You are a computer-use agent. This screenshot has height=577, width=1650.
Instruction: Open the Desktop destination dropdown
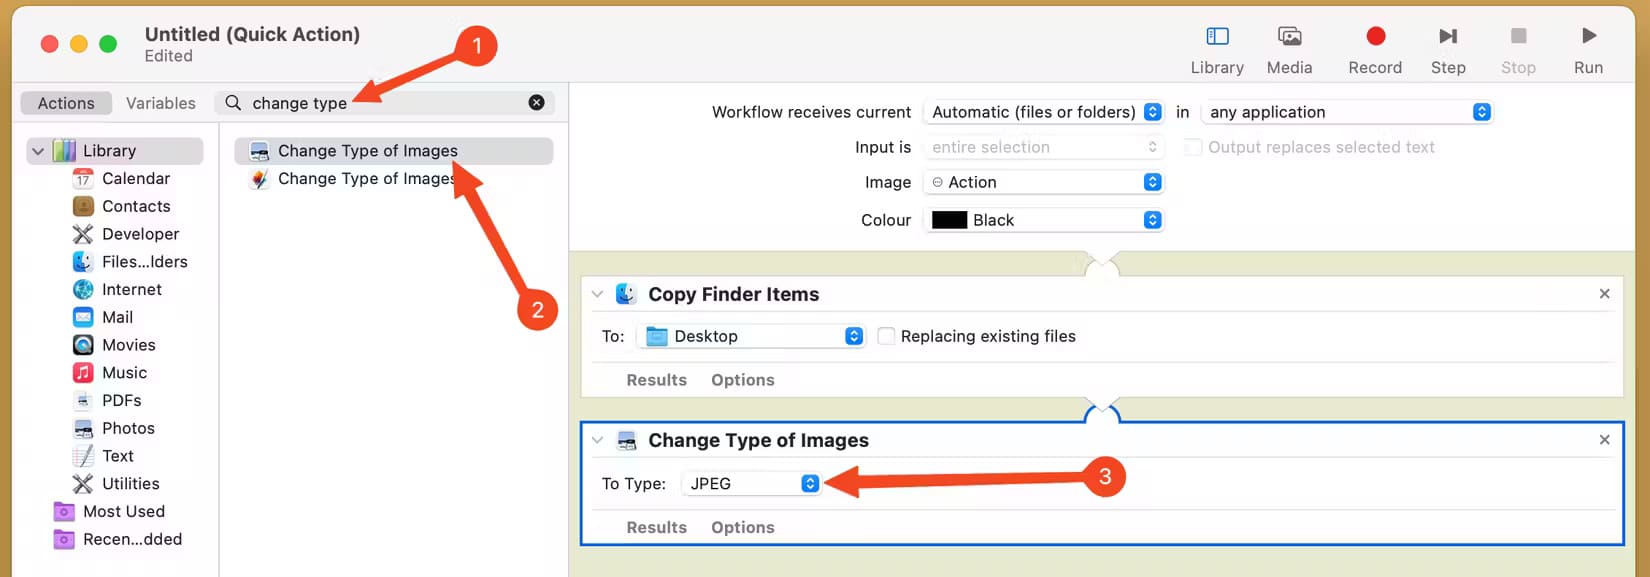pos(752,337)
